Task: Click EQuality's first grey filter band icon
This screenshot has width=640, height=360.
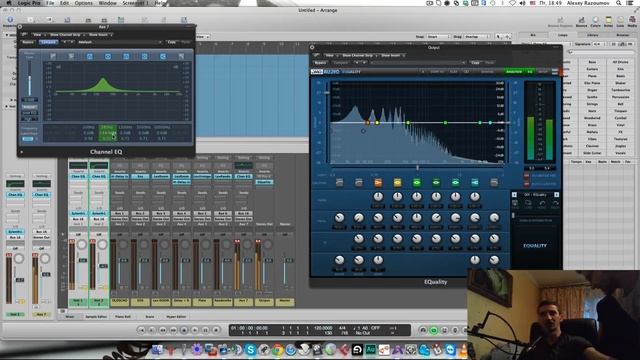Action: [x=339, y=182]
